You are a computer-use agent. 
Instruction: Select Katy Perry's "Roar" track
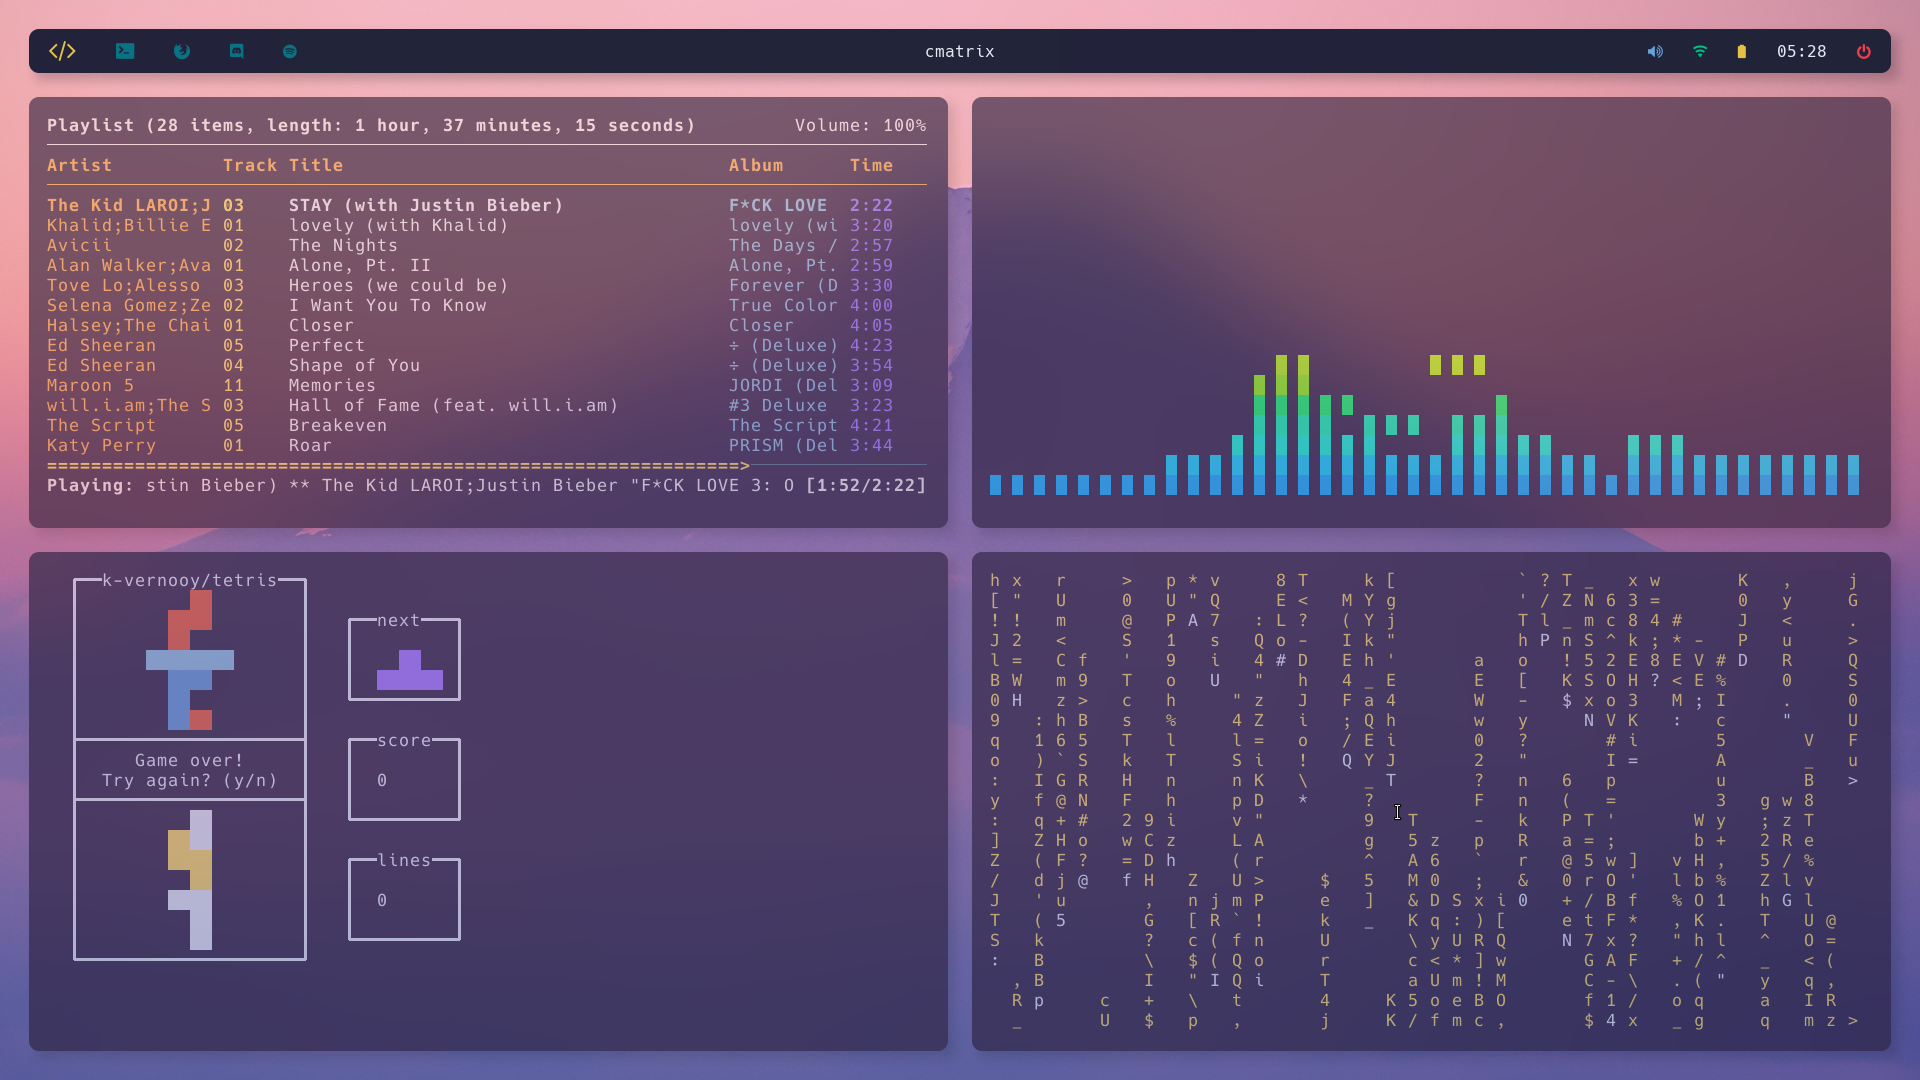(x=310, y=445)
